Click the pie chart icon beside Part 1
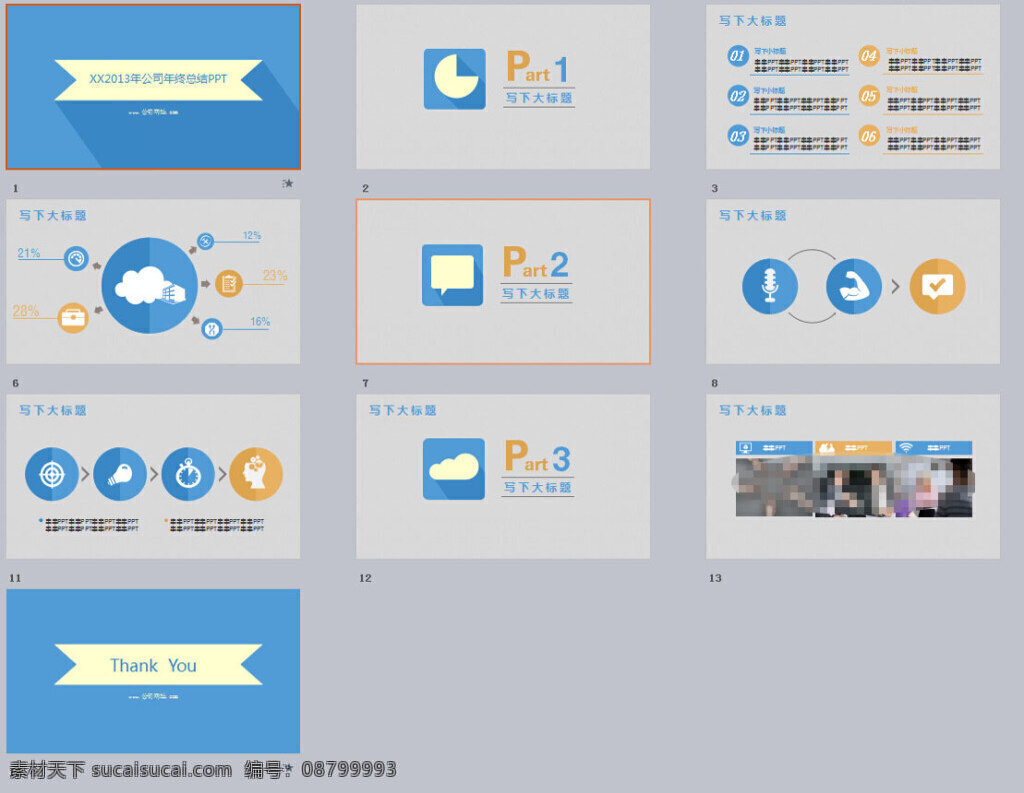 pyautogui.click(x=455, y=78)
